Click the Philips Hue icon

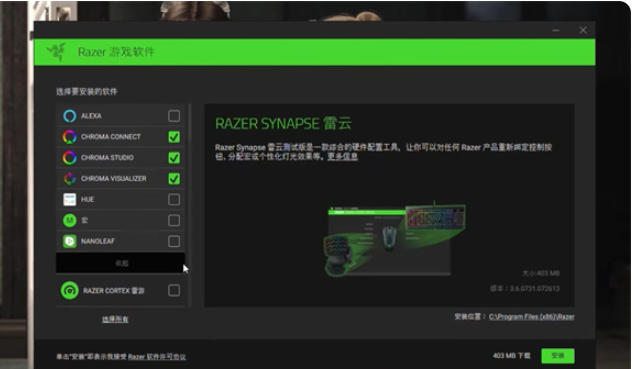coord(70,199)
